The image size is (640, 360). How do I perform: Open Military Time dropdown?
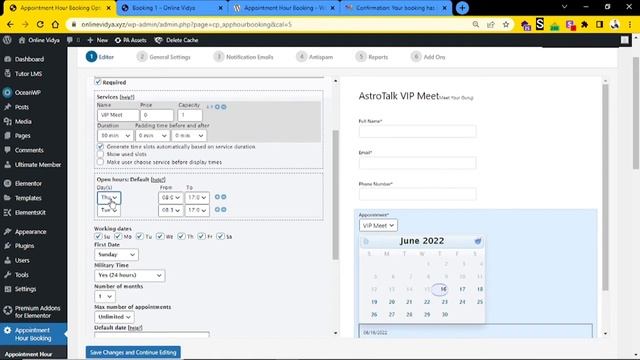(130, 275)
